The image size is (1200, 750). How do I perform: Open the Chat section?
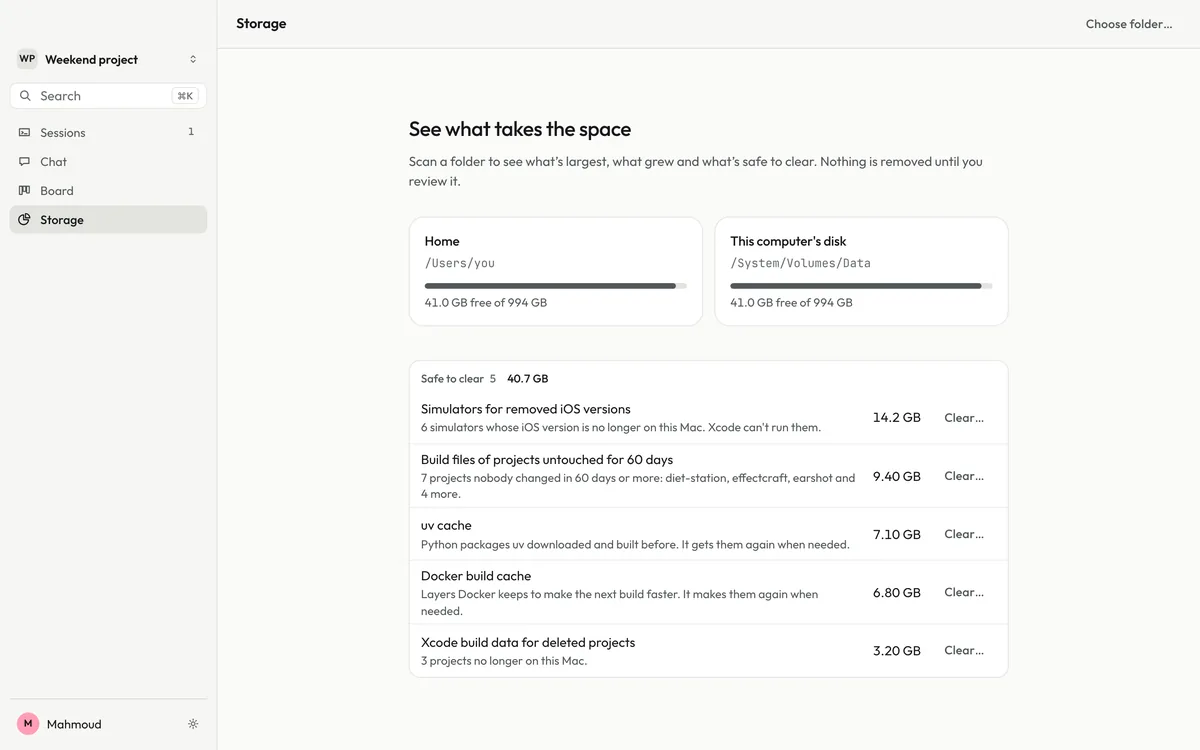tap(108, 161)
